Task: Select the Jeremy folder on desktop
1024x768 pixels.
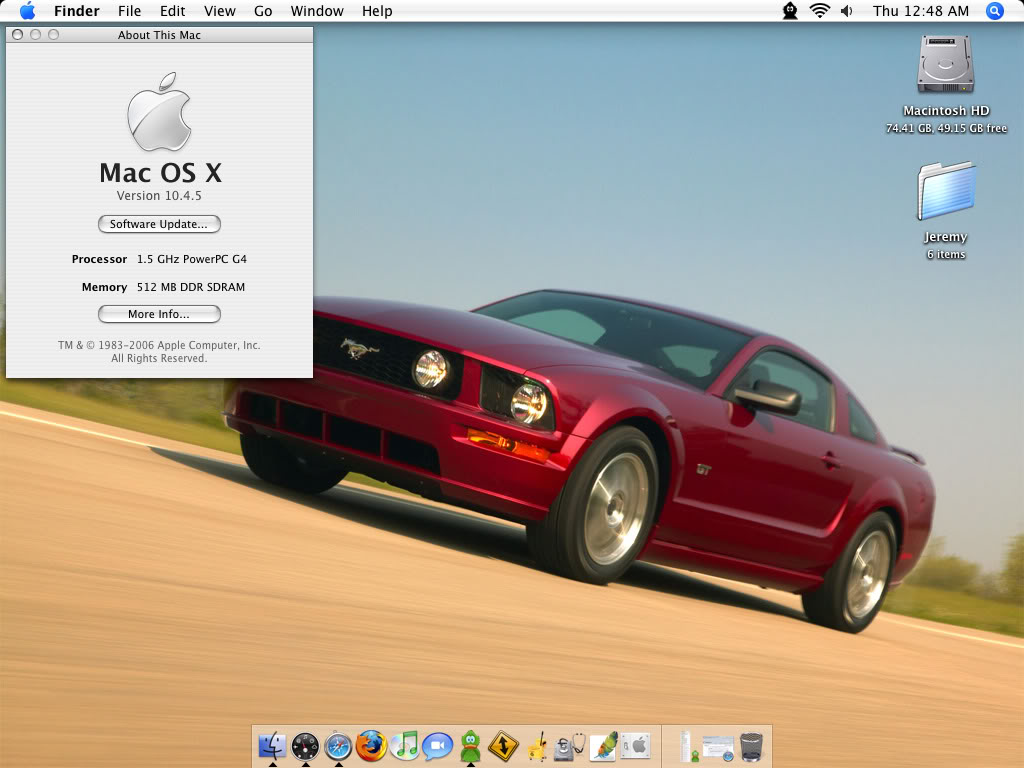Action: (946, 191)
